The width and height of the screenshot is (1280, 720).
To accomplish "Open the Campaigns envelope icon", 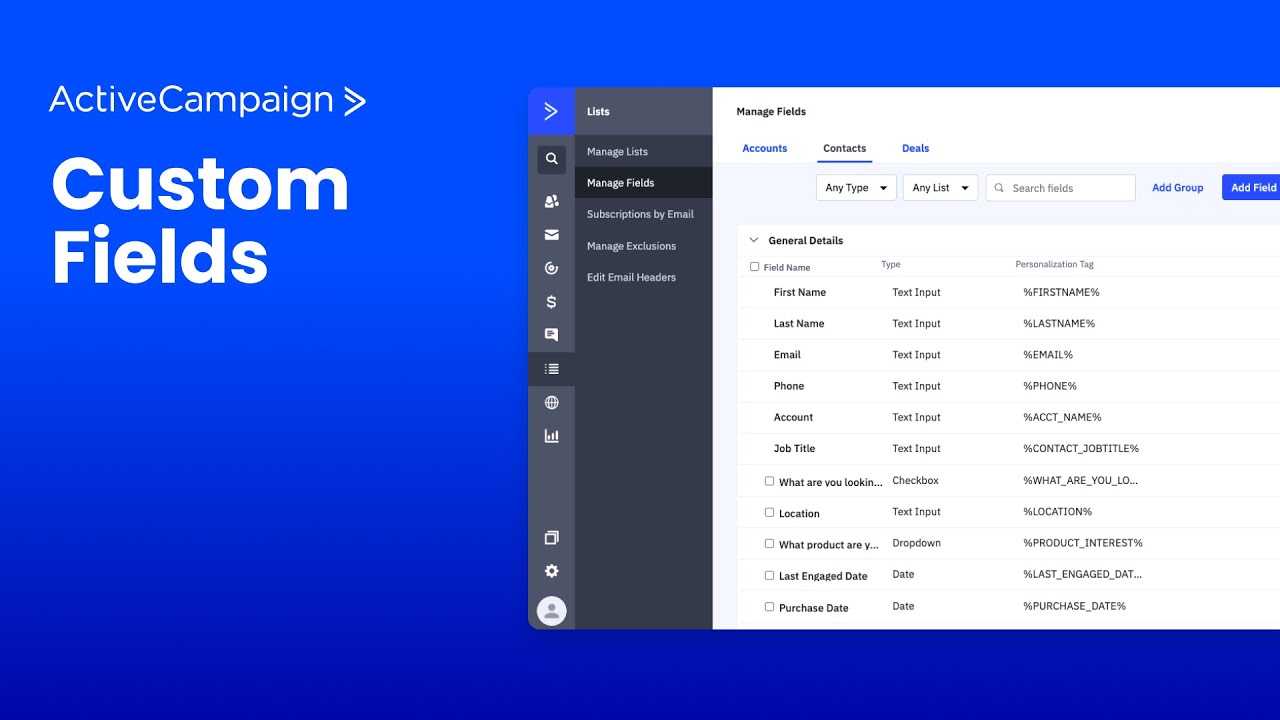I will [x=551, y=235].
